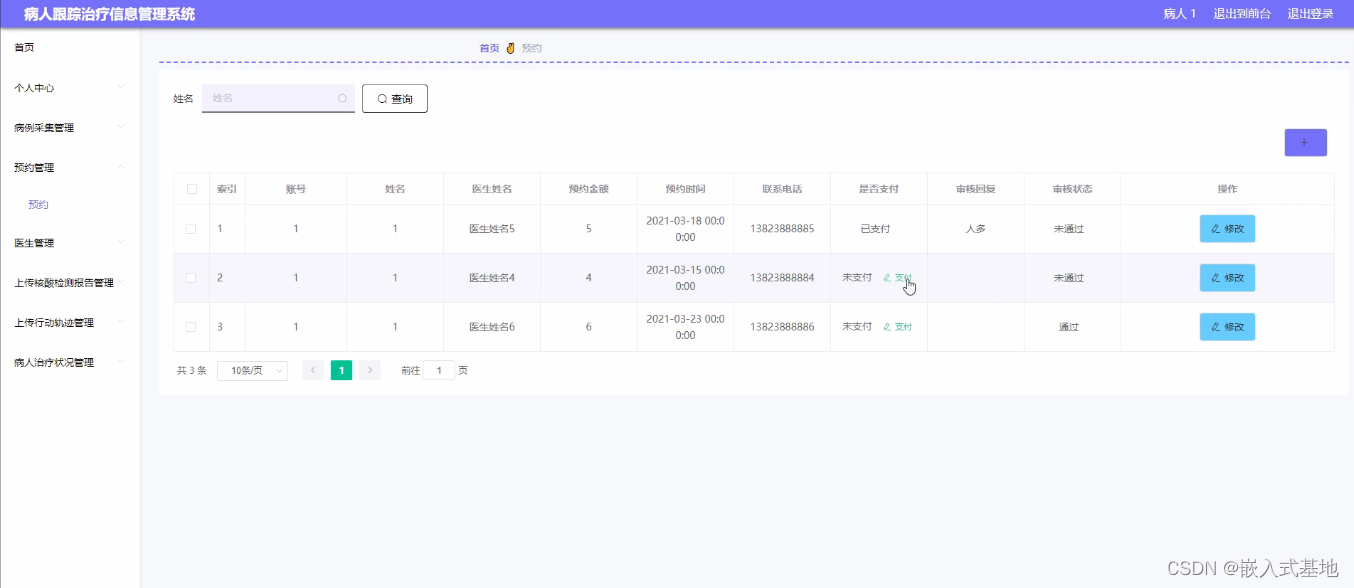This screenshot has width=1354, height=588.
Task: Click the 前往 page number input box
Action: pos(439,370)
